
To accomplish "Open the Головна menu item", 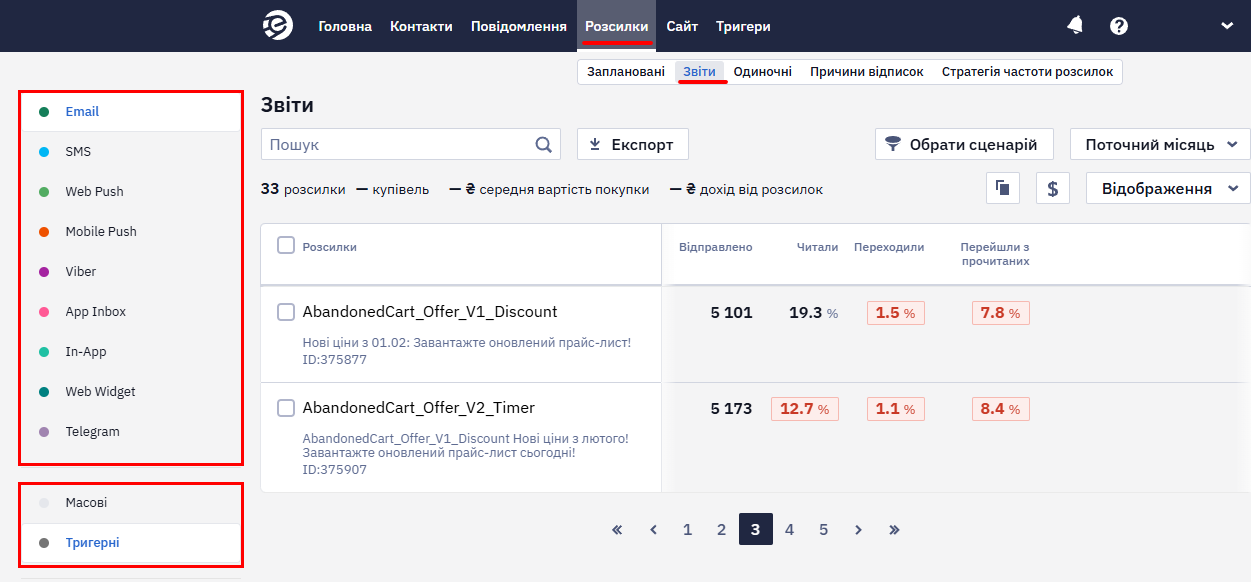I will pyautogui.click(x=345, y=26).
